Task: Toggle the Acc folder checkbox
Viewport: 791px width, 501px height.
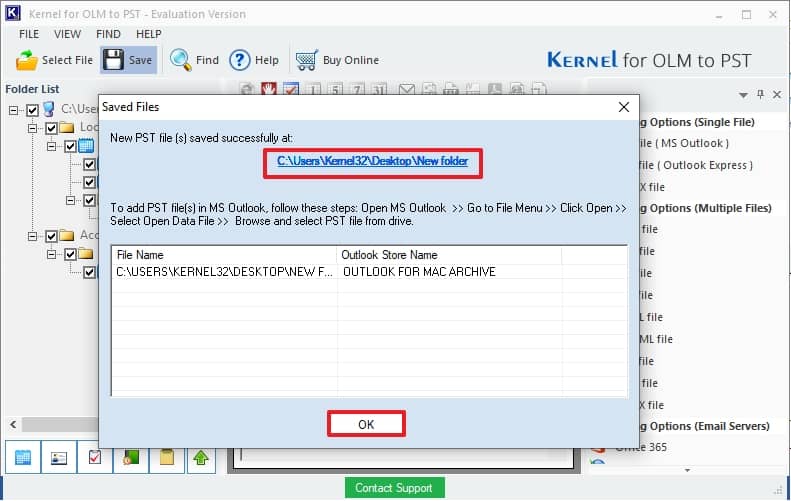Action: click(x=52, y=237)
